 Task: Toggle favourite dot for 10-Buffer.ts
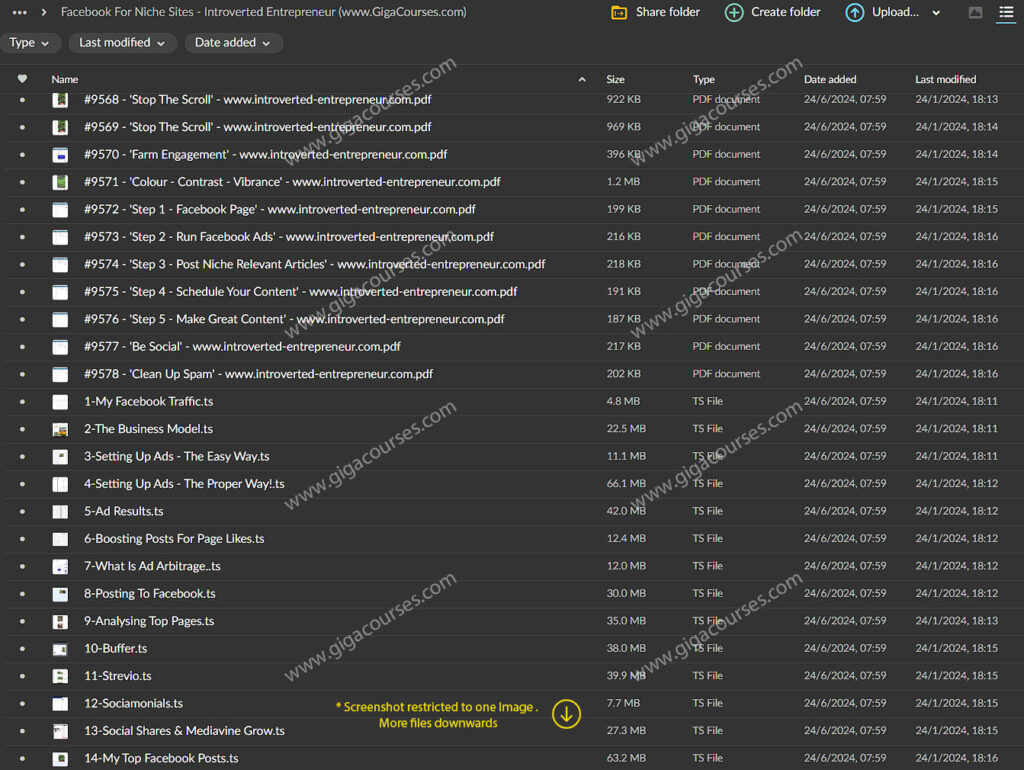[23, 649]
